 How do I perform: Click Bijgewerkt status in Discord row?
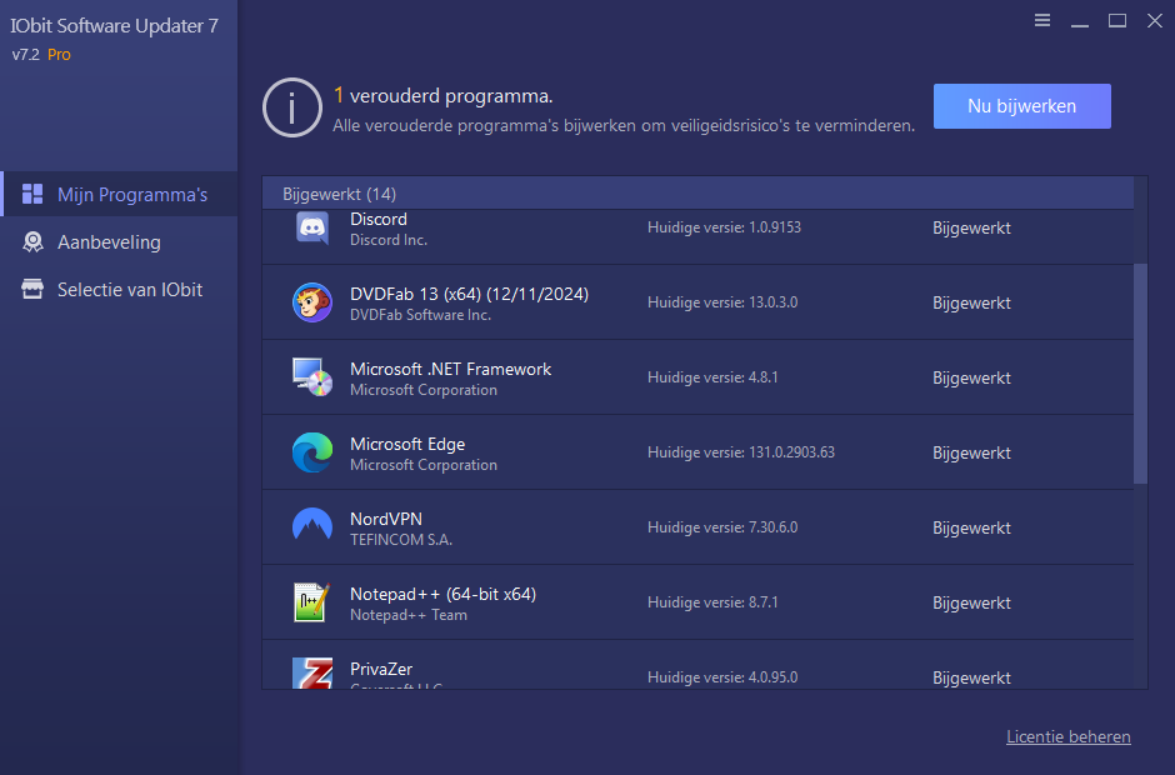(x=971, y=228)
